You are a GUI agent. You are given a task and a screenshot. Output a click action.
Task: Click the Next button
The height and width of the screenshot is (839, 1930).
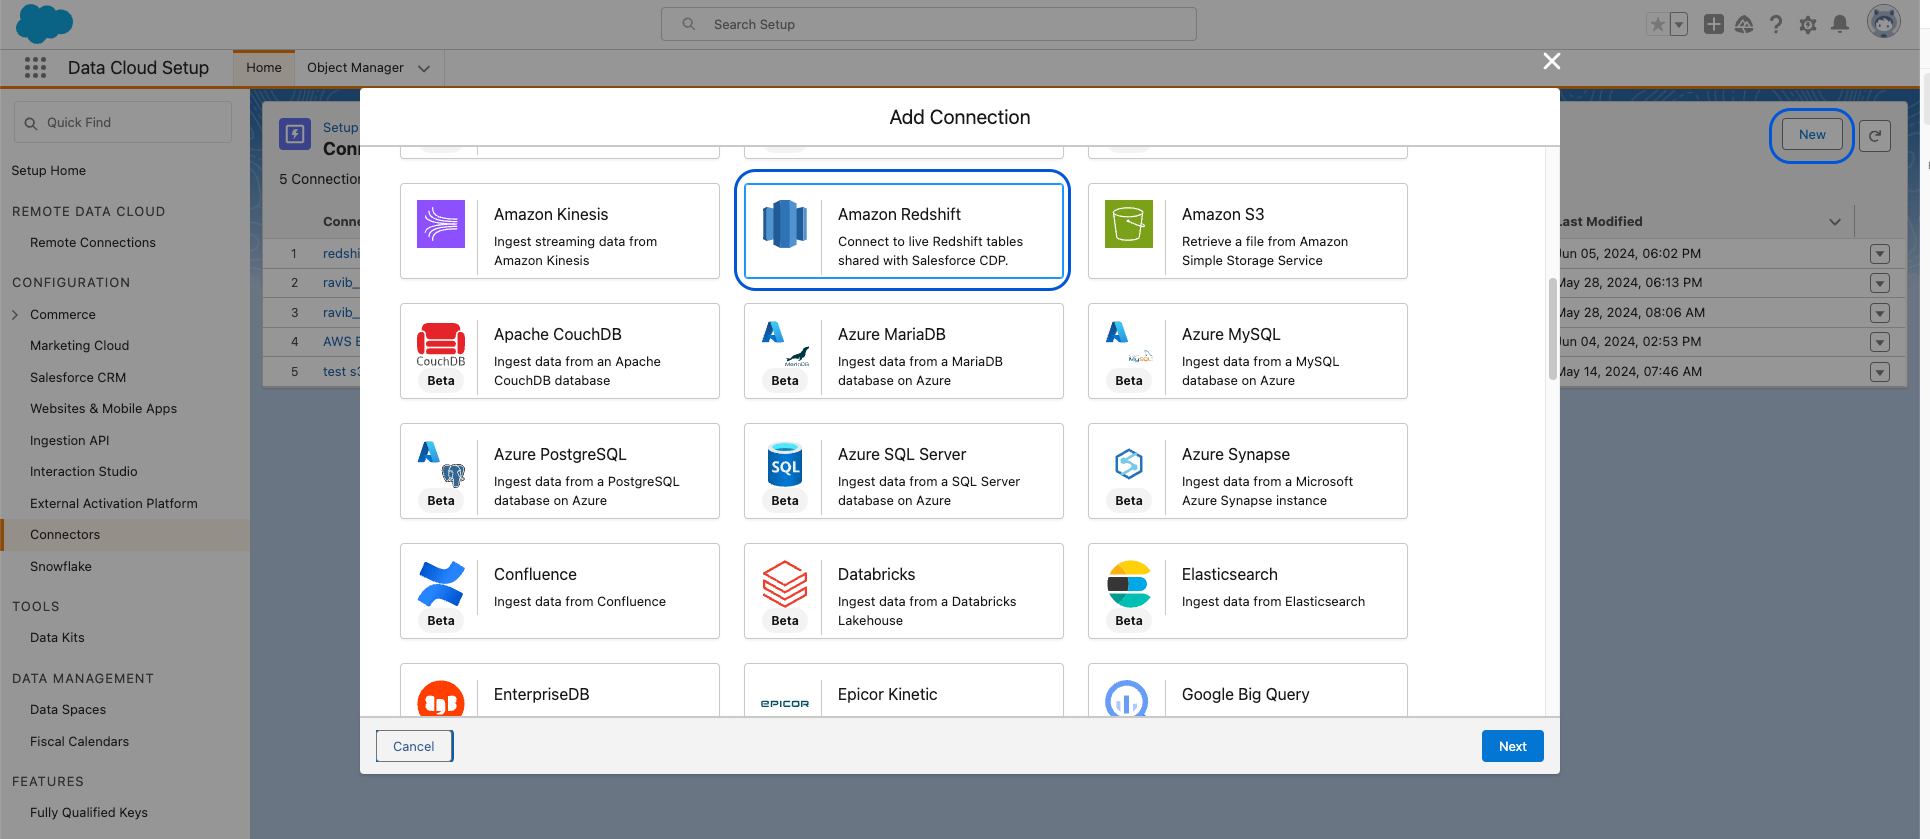pyautogui.click(x=1513, y=746)
